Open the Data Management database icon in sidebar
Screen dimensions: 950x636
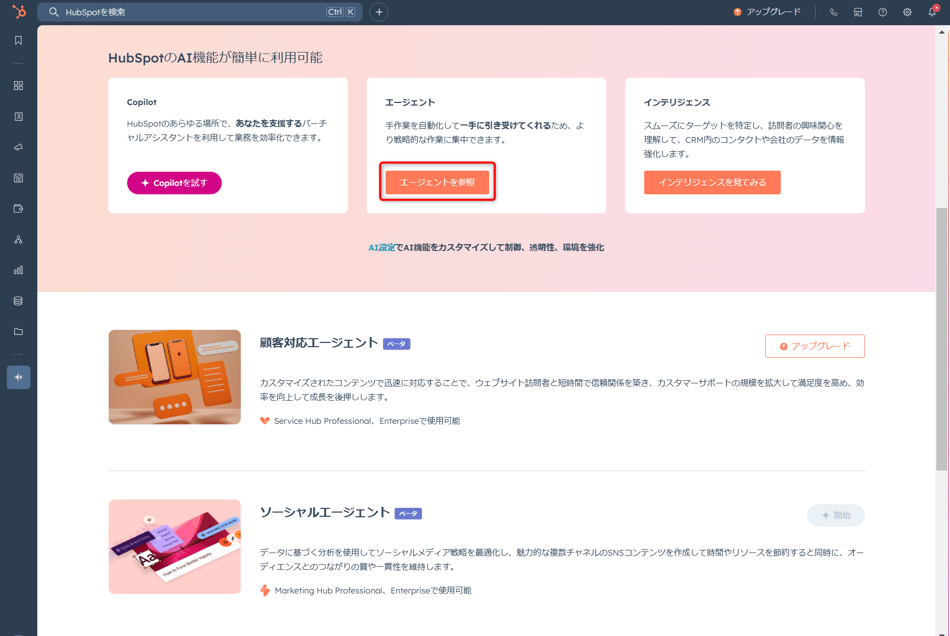click(18, 301)
